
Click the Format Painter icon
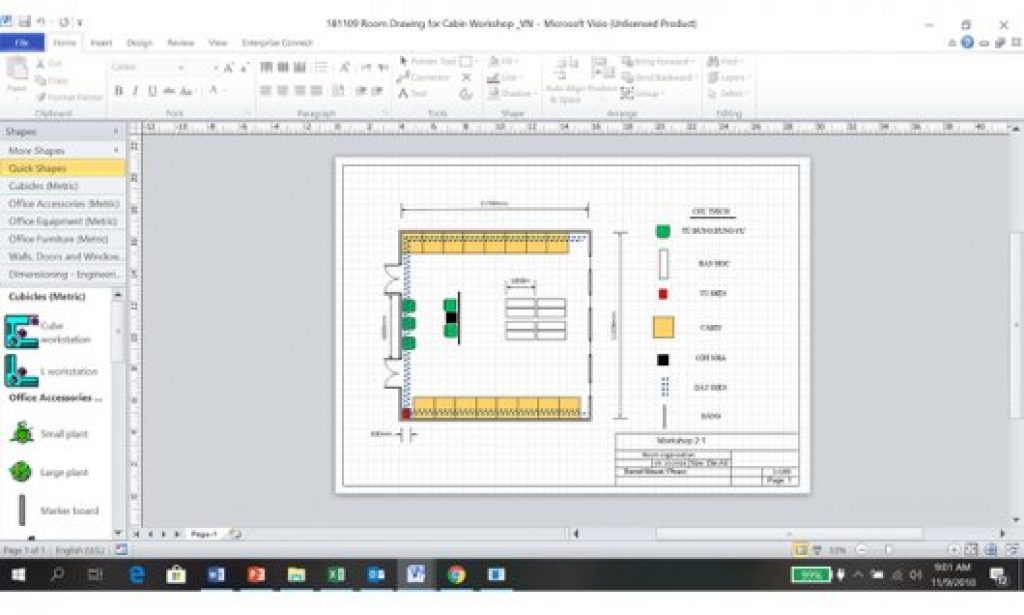pyautogui.click(x=68, y=97)
